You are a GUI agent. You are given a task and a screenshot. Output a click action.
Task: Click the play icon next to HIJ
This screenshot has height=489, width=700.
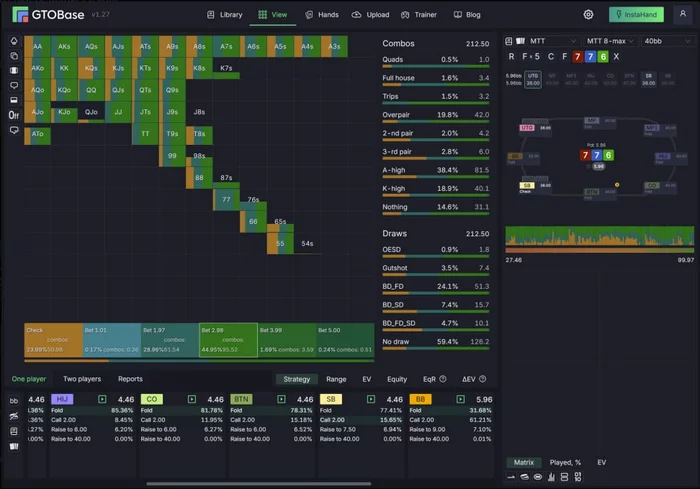(x=102, y=399)
